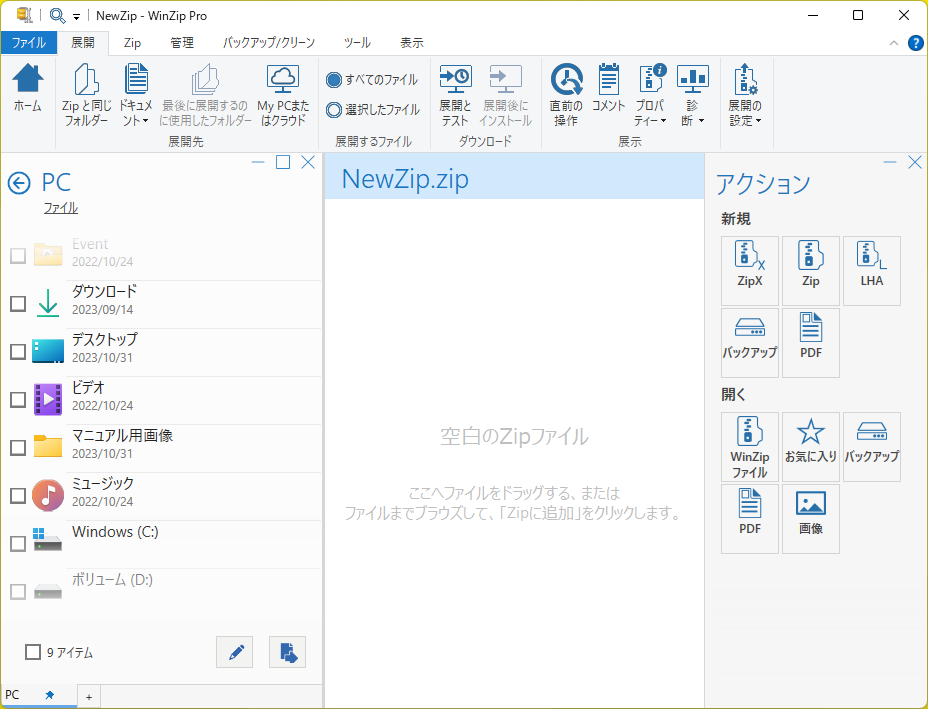The height and width of the screenshot is (709, 928).
Task: Open an 画像 file from アクション panel
Action: pos(810,518)
